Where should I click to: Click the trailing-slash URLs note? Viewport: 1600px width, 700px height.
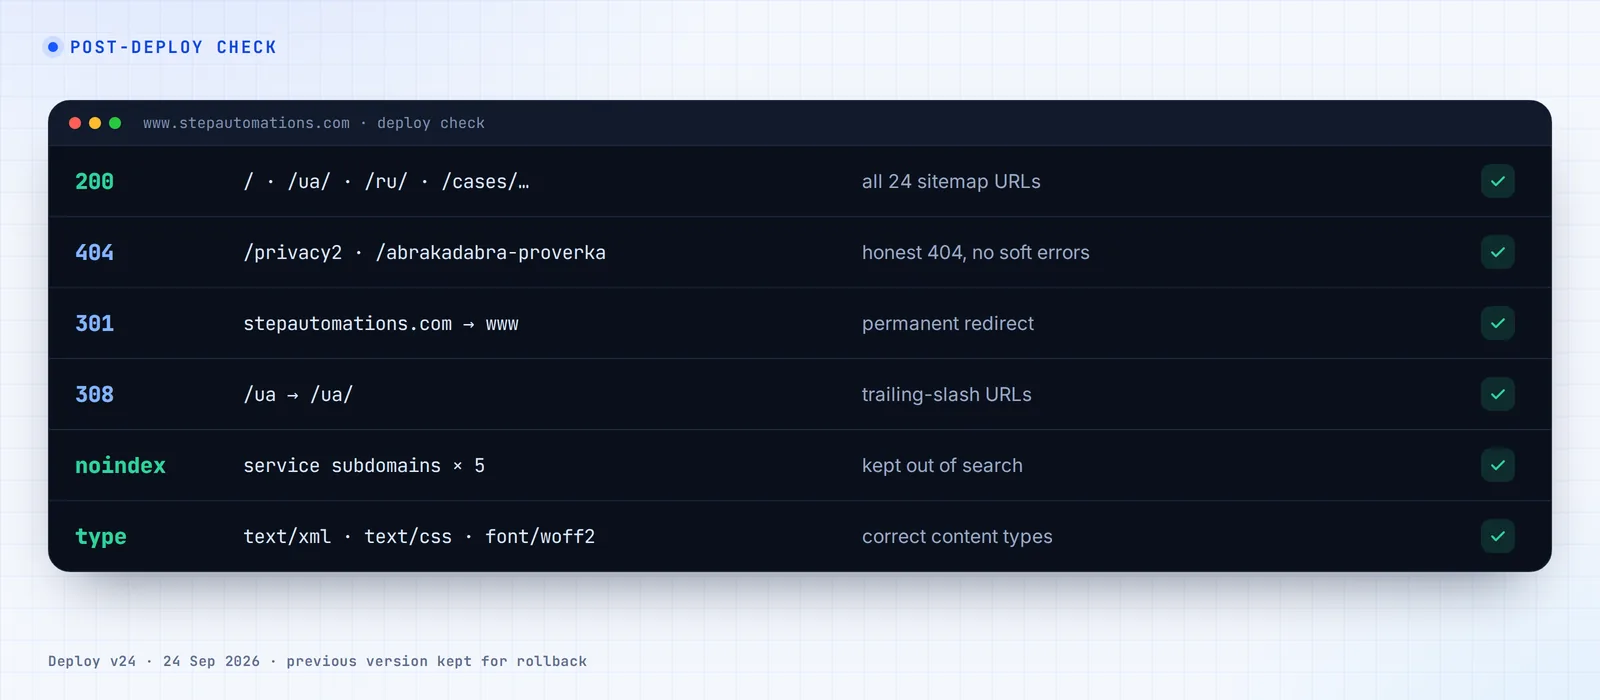point(947,395)
